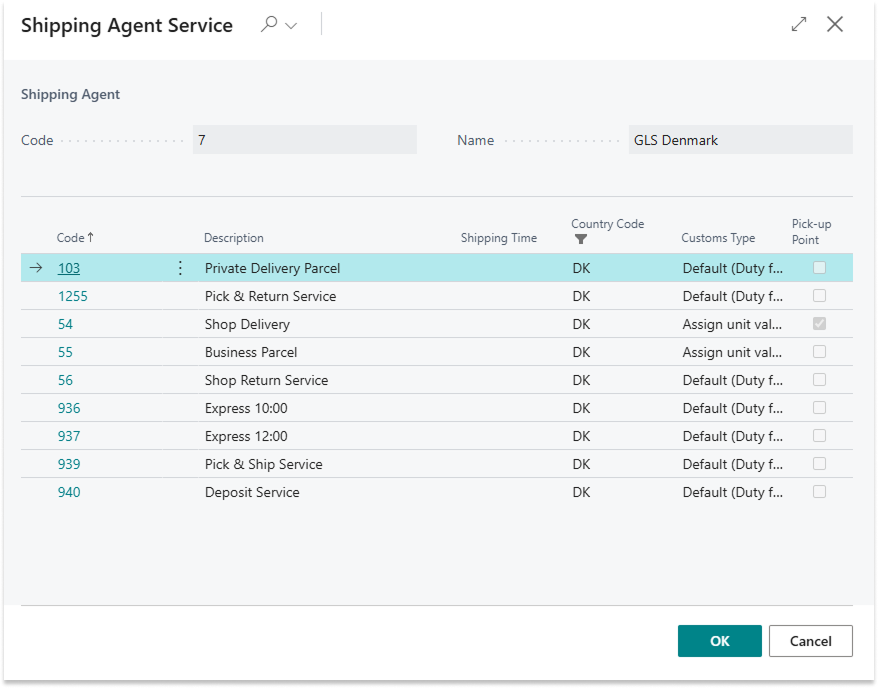Click the Shipping Time column header
The width and height of the screenshot is (878, 688).
click(x=498, y=238)
